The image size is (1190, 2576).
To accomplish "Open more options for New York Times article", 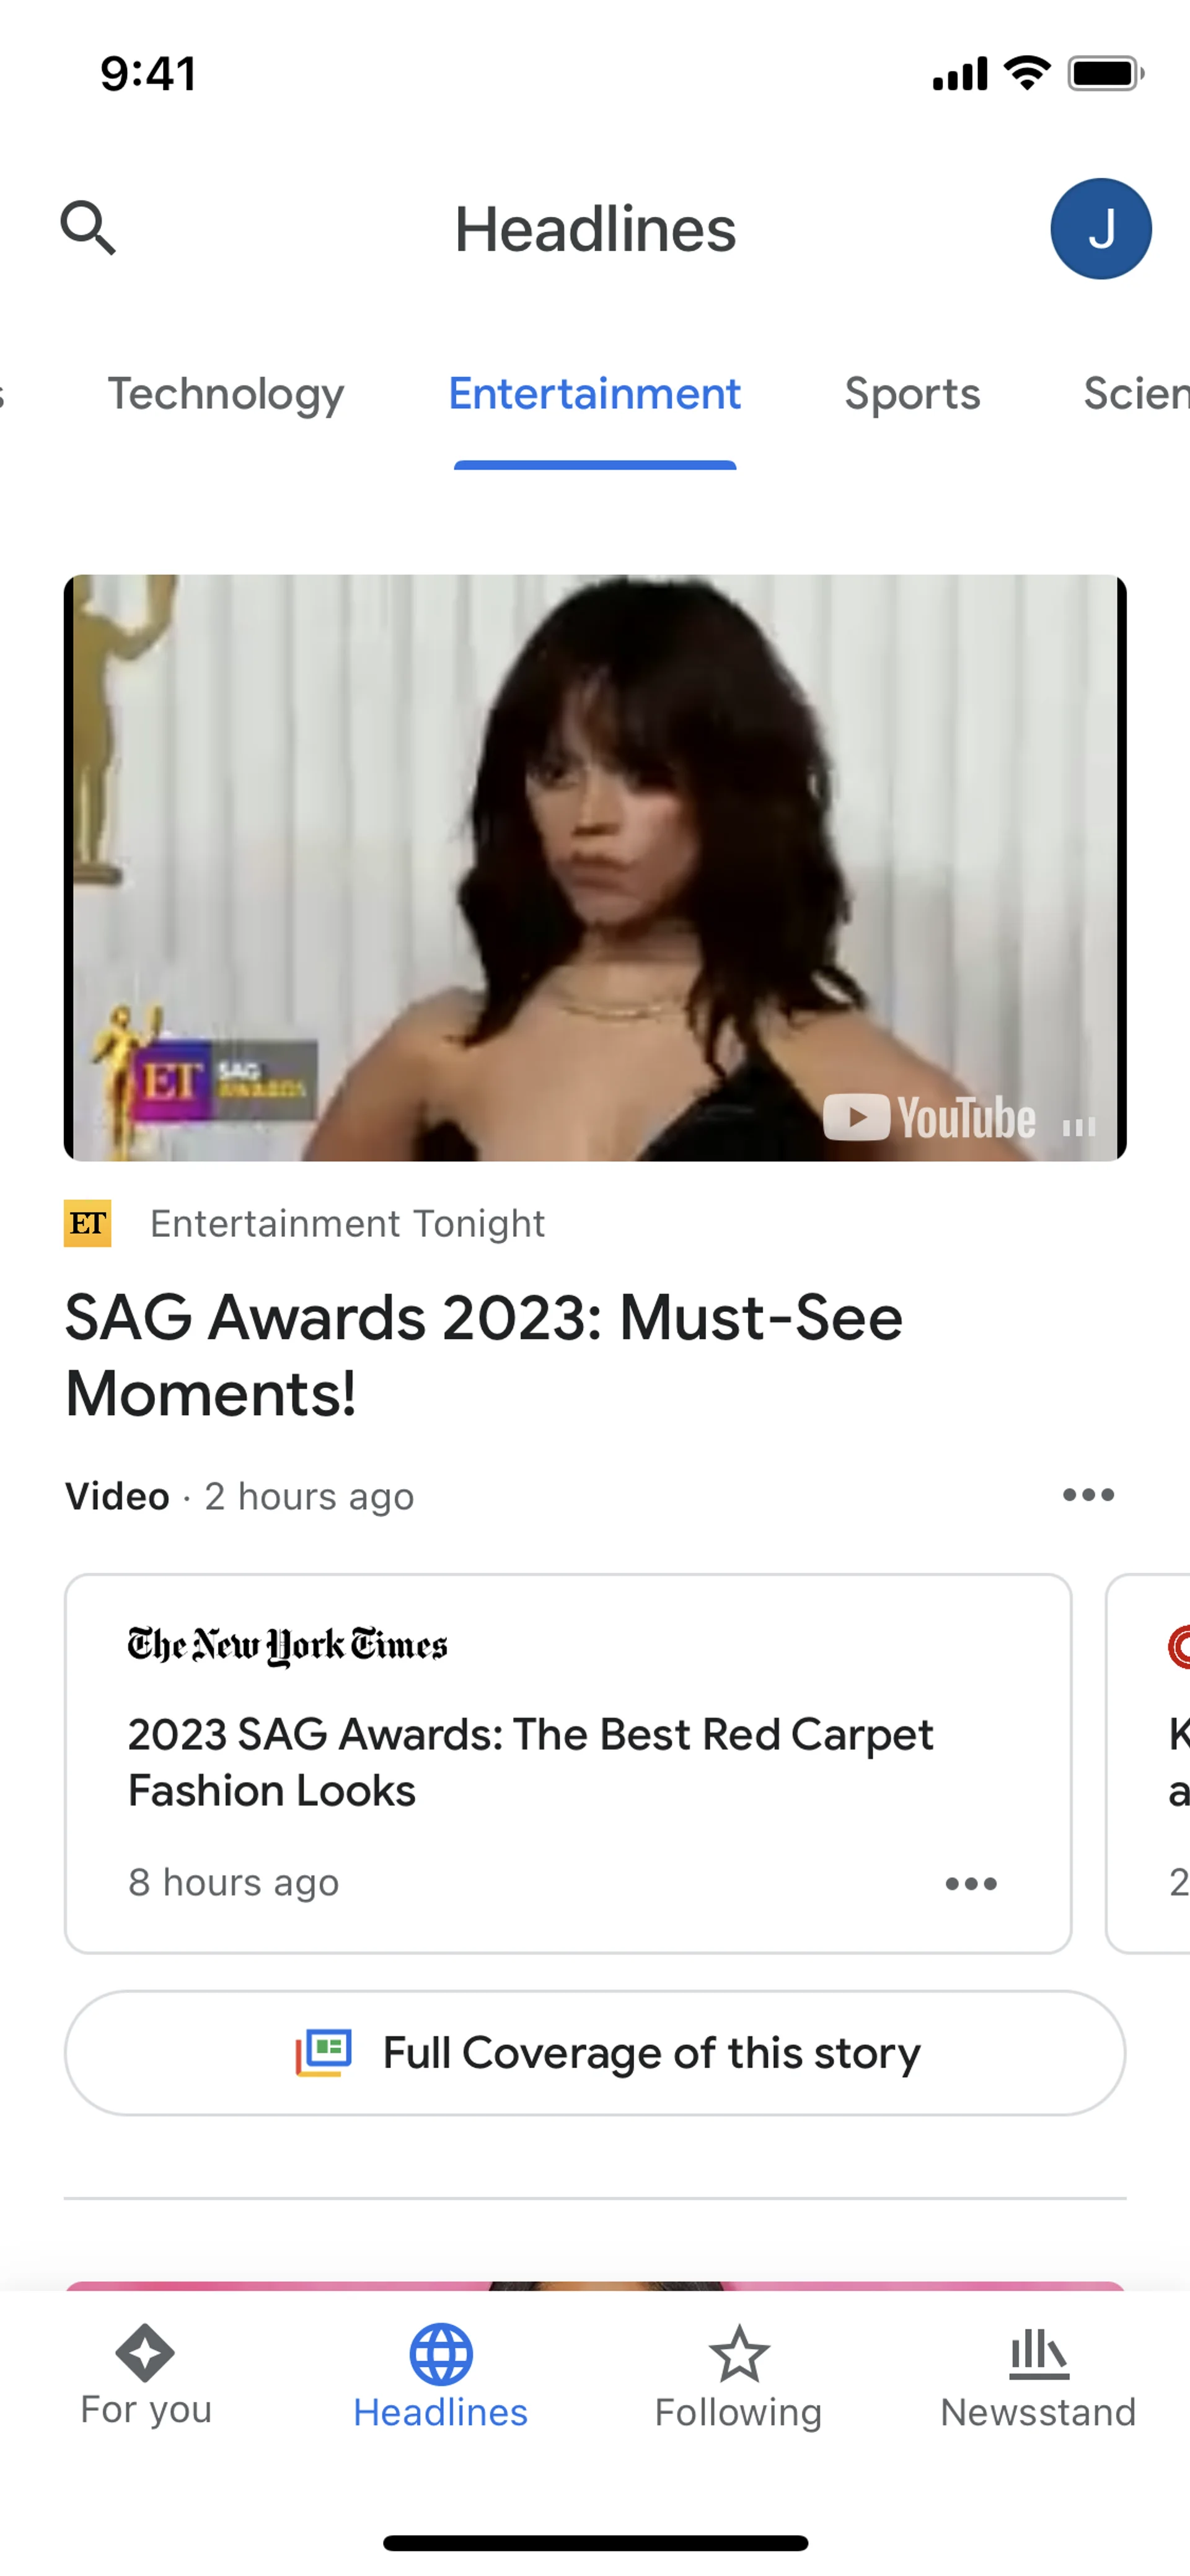I will pyautogui.click(x=970, y=1884).
